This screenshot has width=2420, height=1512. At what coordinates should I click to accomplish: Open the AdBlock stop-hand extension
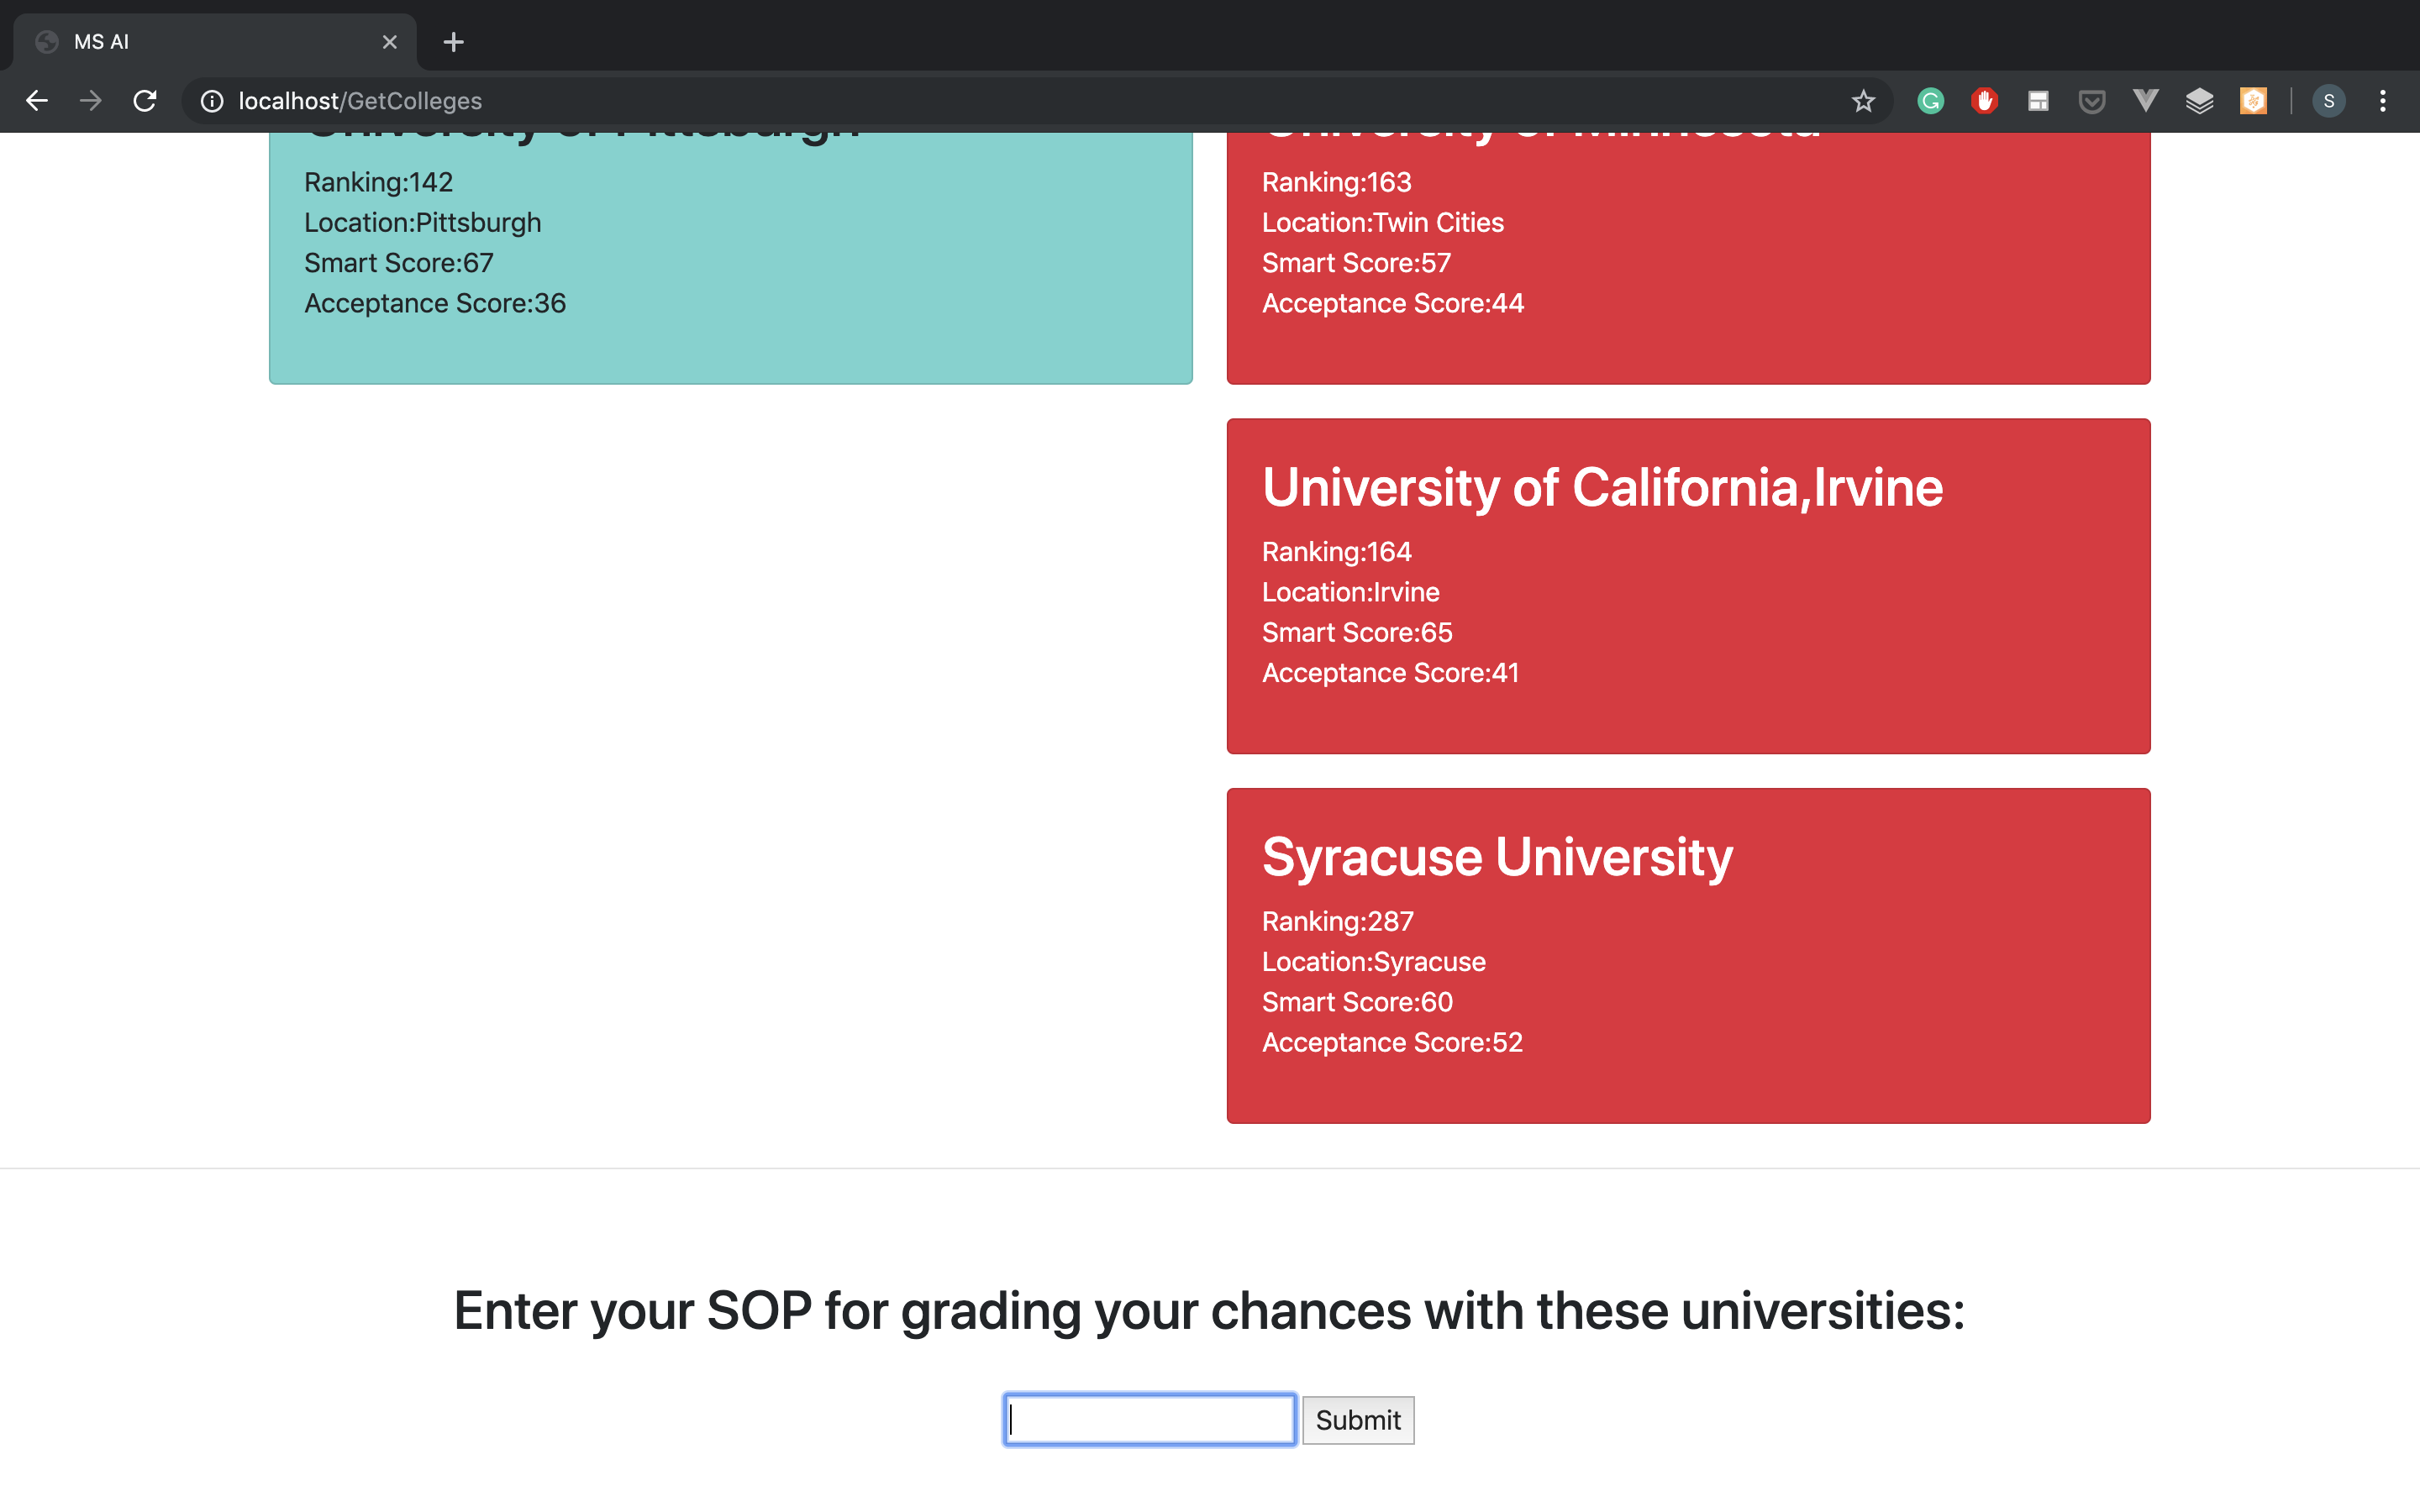(1984, 101)
